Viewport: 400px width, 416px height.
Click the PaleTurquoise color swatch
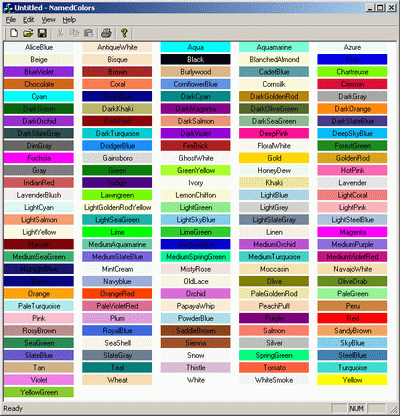coord(39,306)
